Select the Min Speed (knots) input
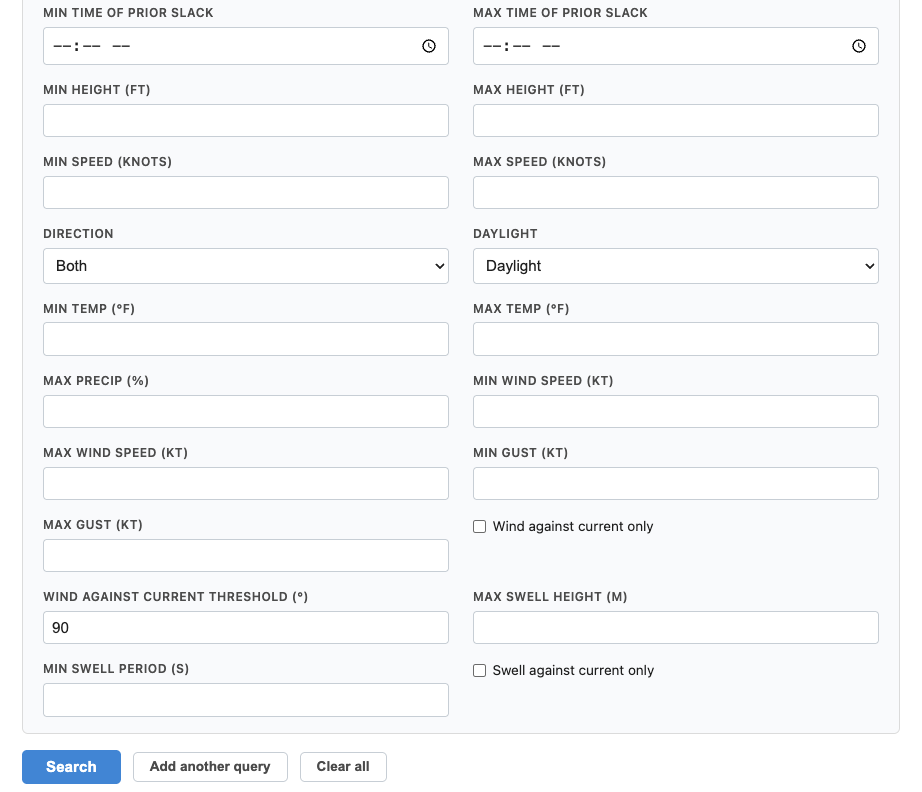 [x=246, y=192]
